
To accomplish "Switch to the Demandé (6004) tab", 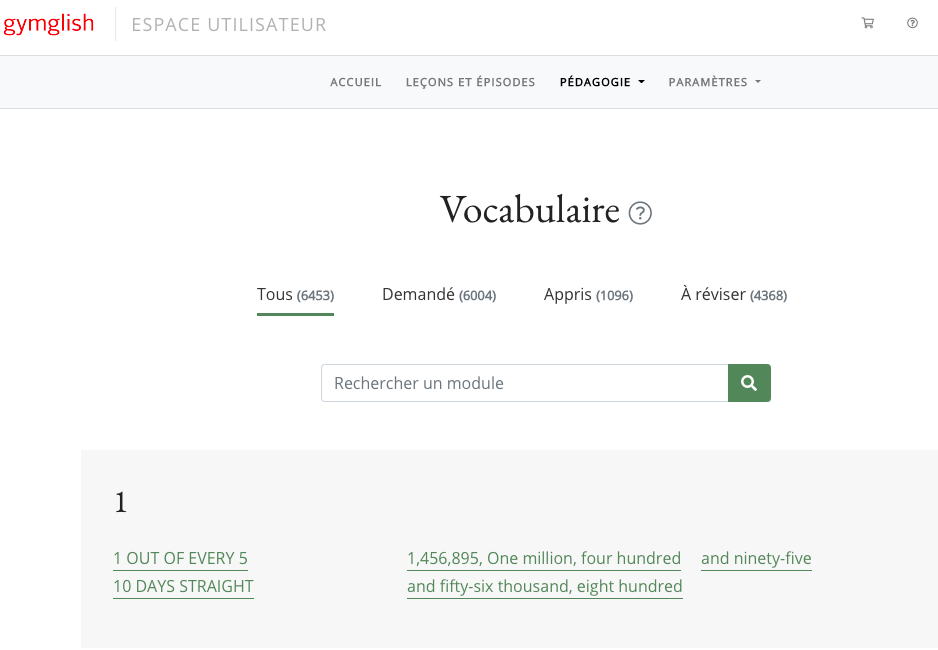I will [x=439, y=295].
